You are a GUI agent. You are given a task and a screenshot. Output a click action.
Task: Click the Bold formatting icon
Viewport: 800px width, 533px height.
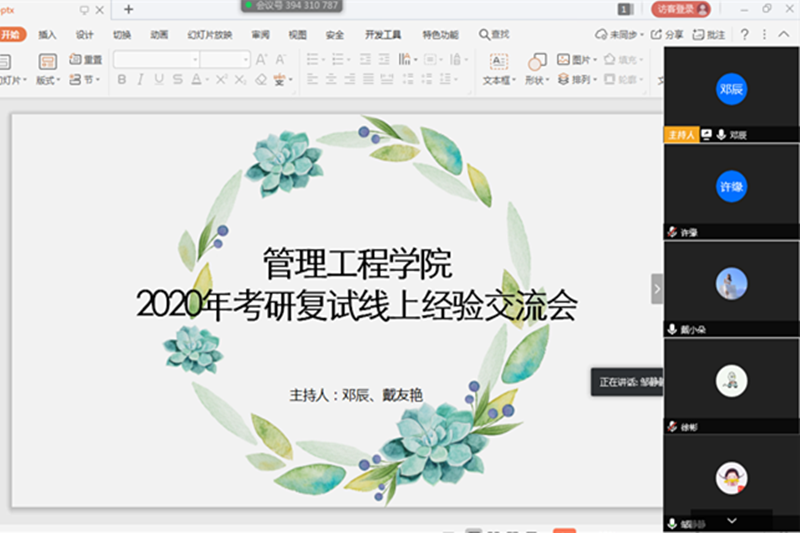[122, 80]
